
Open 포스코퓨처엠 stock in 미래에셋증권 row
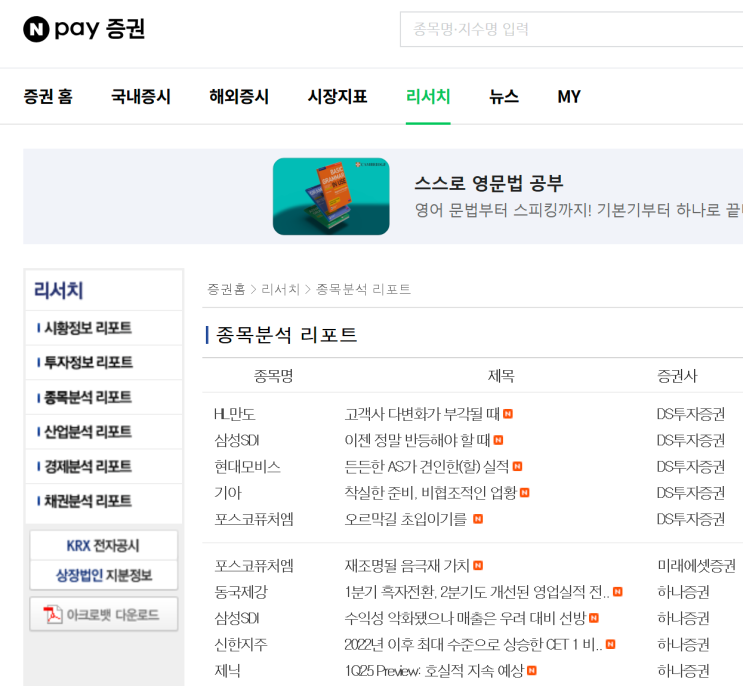tap(254, 566)
